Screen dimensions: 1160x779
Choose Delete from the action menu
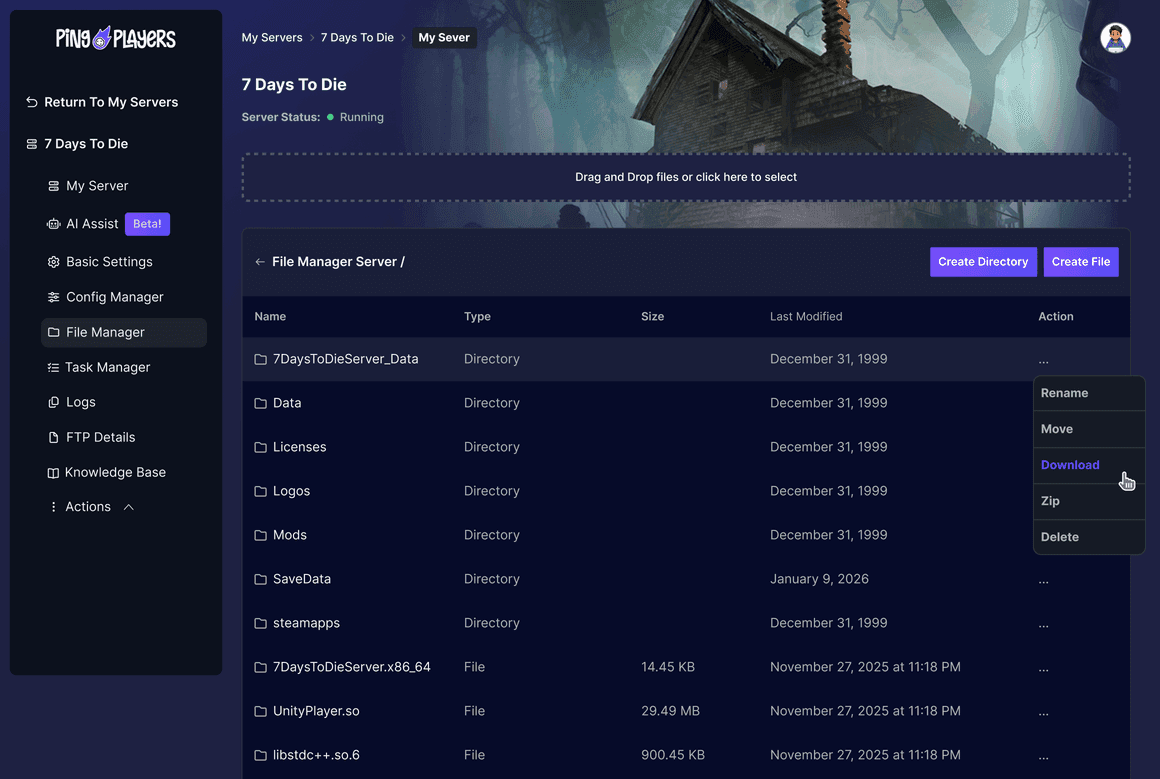tap(1089, 537)
